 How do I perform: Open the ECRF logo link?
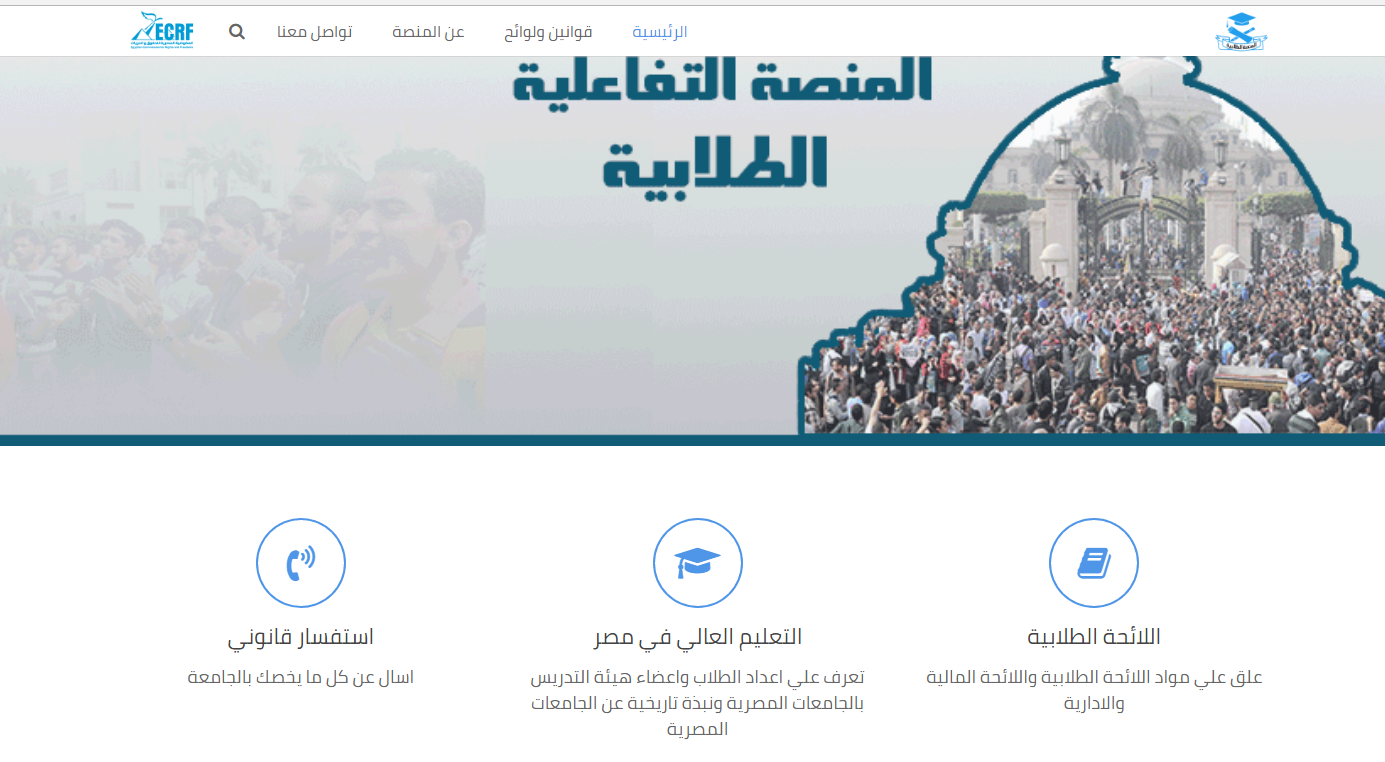161,31
